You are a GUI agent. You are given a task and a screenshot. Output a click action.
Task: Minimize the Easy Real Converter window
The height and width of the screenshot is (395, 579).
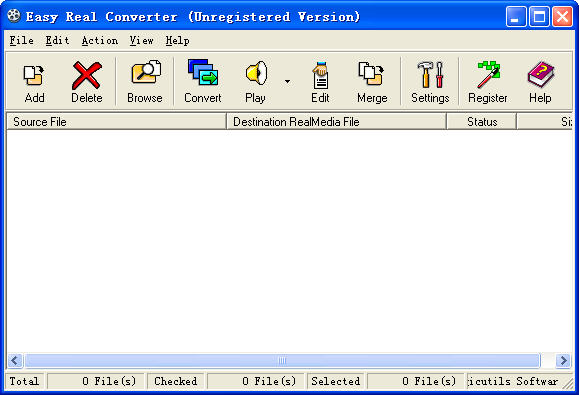coord(516,17)
